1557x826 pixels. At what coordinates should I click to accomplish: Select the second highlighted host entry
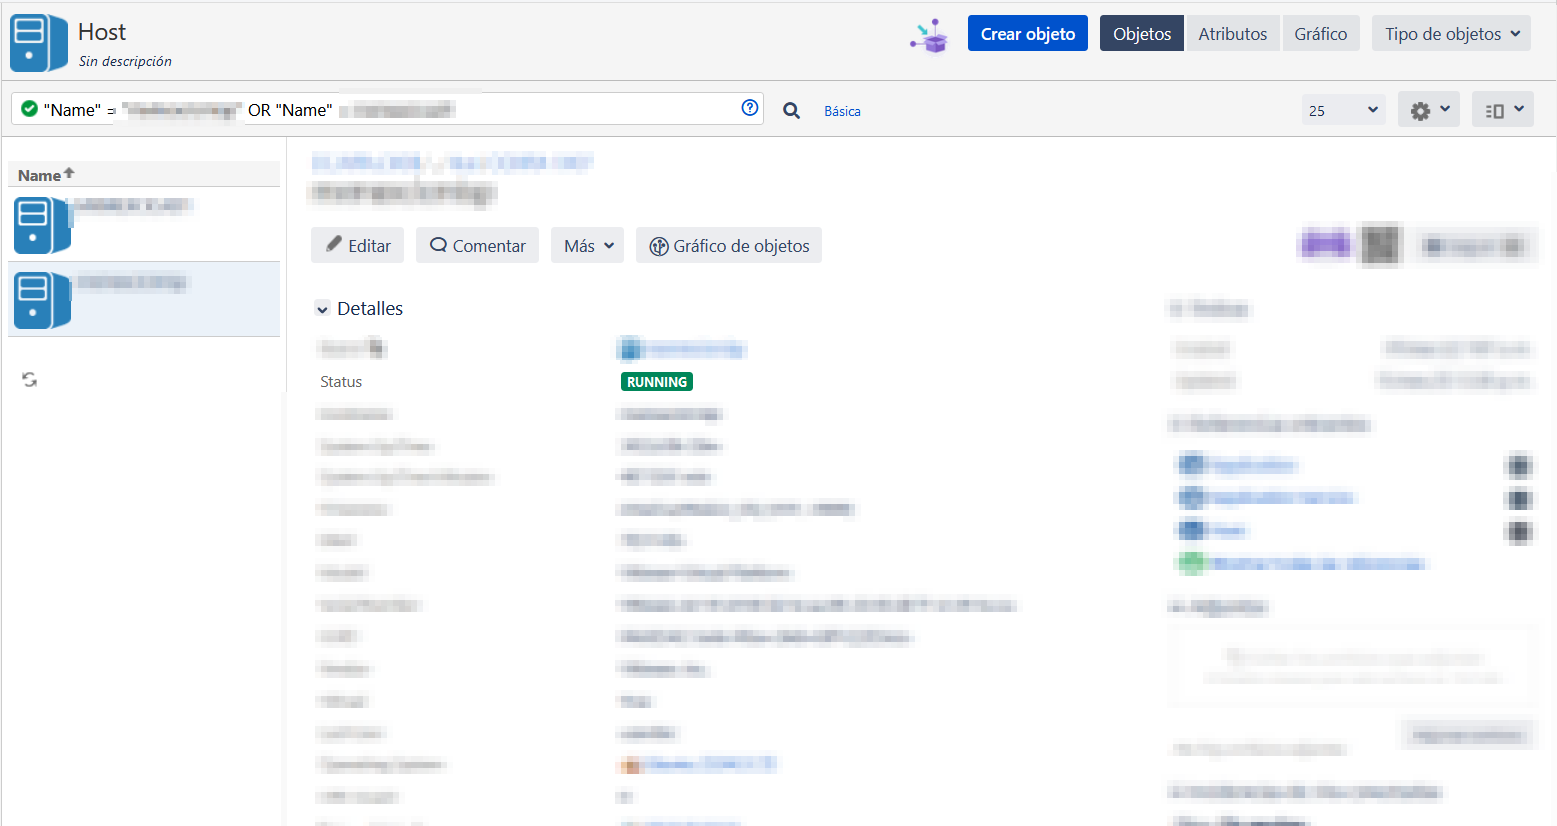(144, 300)
